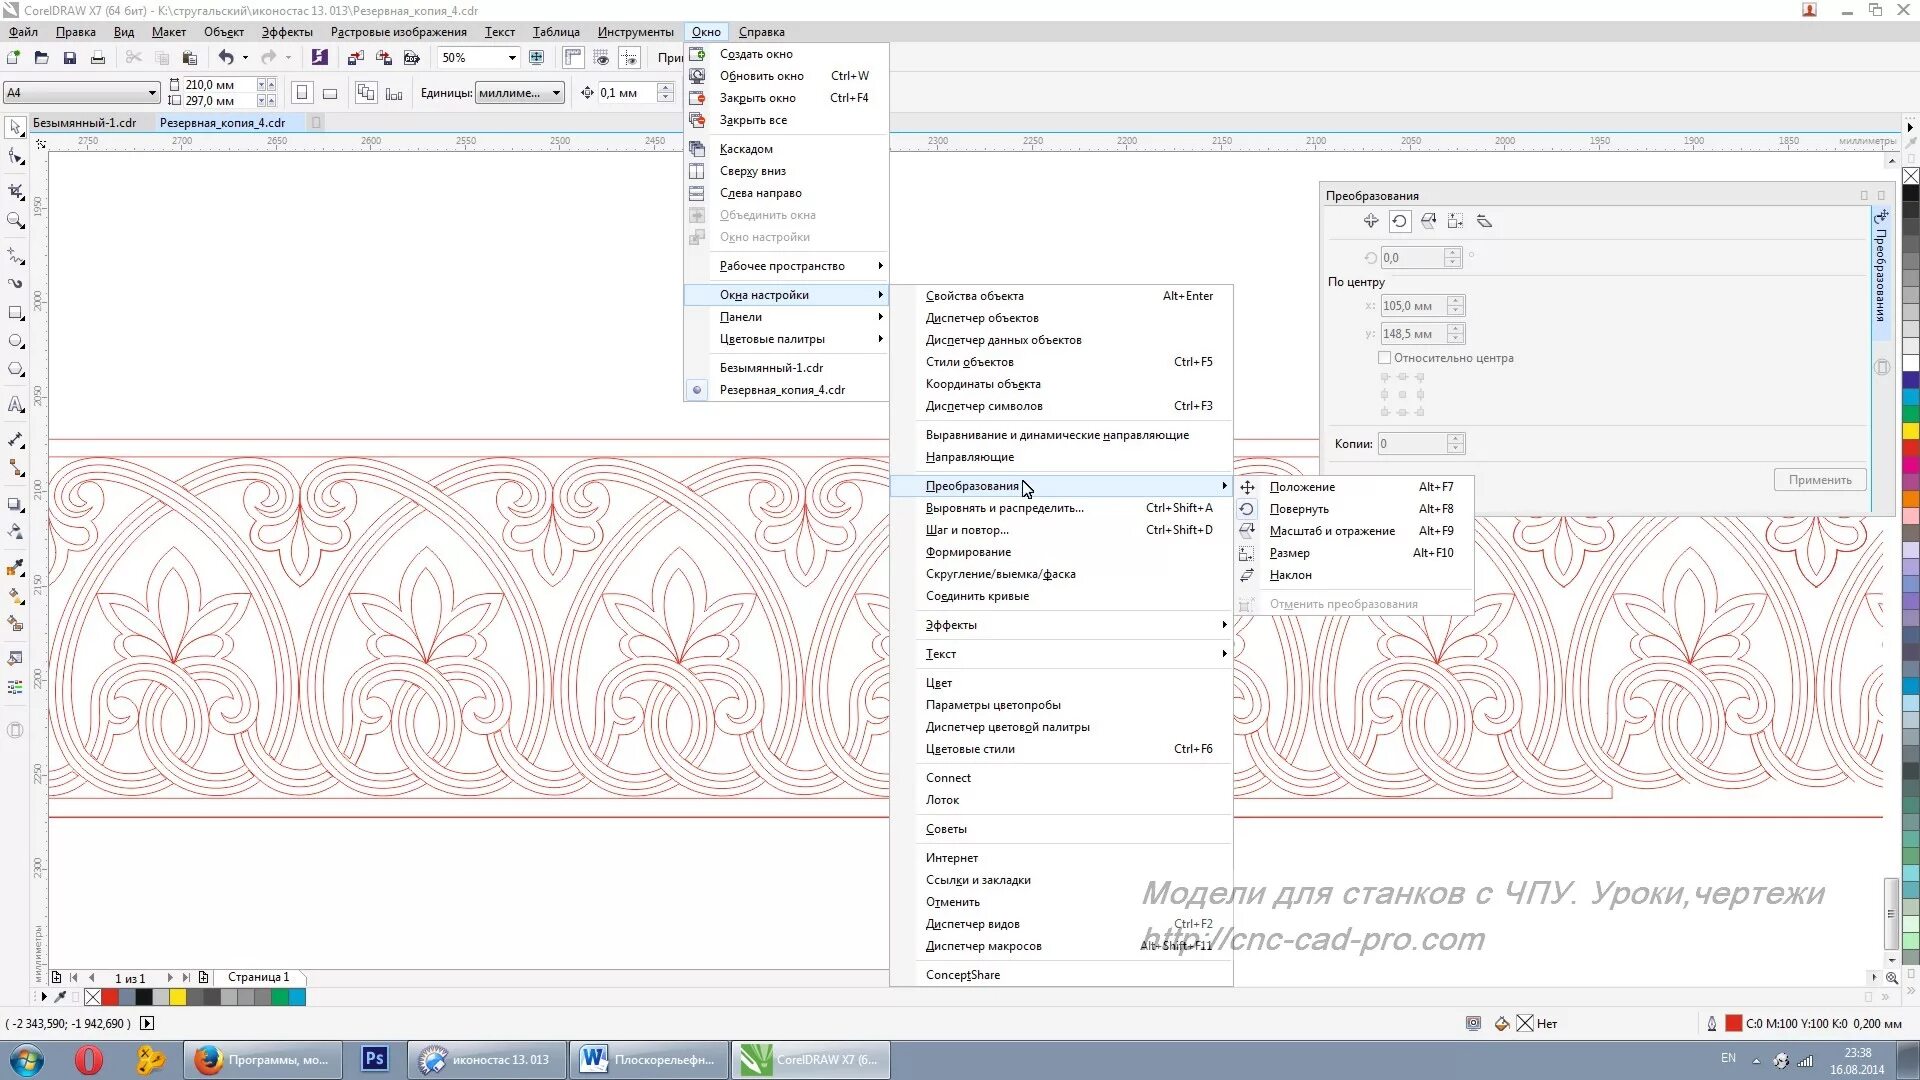Image resolution: width=1920 pixels, height=1080 pixels.
Task: Select the Scale and mirror transformation icon
Action: (x=1428, y=222)
